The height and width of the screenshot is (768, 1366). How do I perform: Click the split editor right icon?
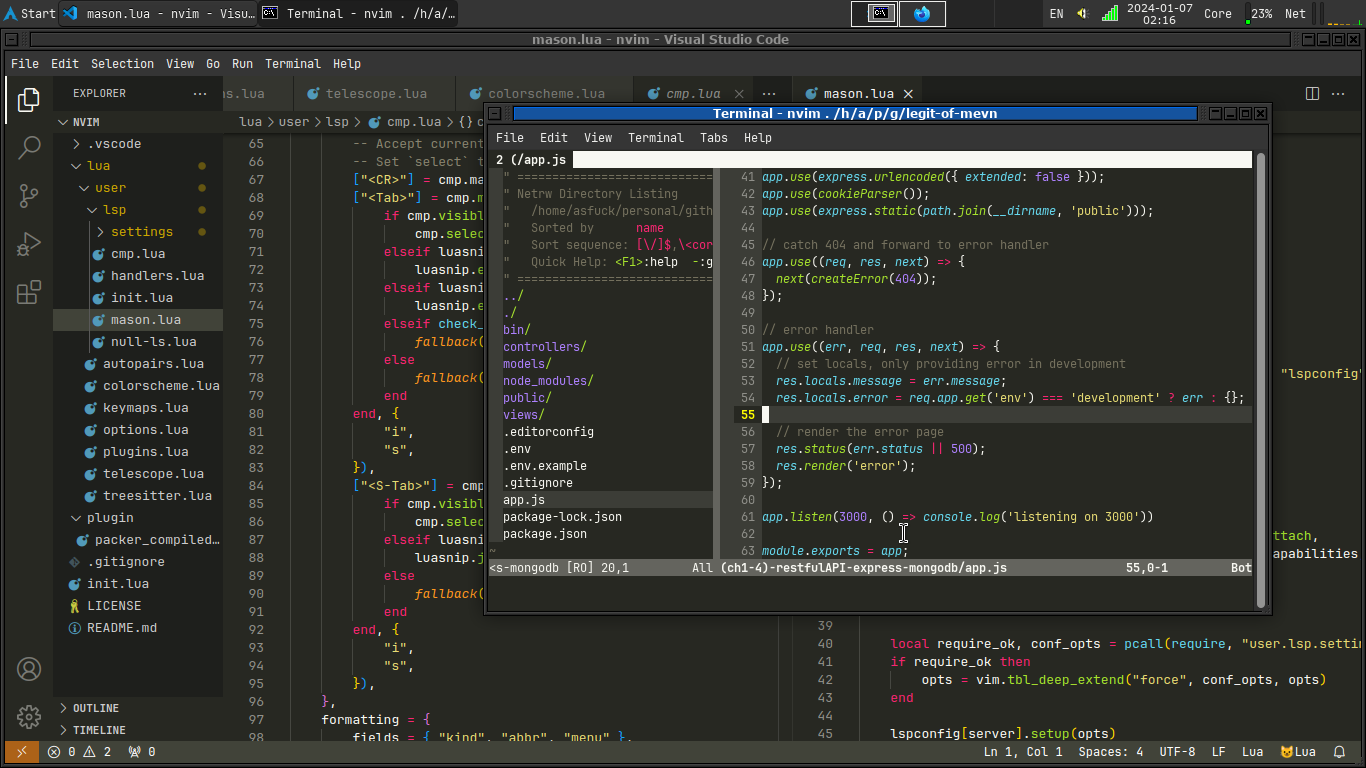click(1313, 93)
